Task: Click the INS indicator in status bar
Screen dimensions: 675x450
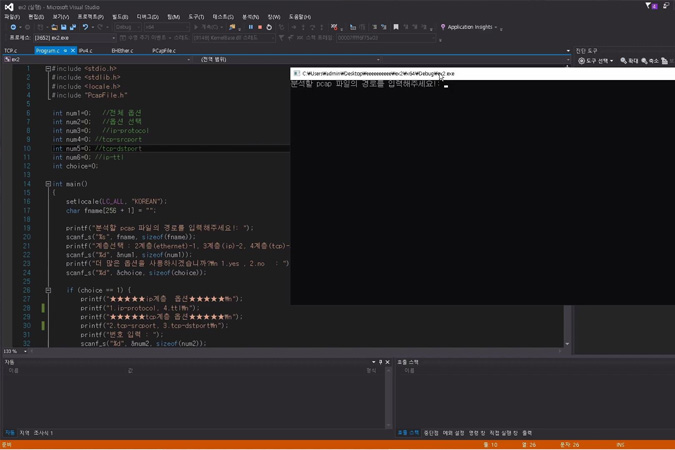Action: click(x=620, y=445)
